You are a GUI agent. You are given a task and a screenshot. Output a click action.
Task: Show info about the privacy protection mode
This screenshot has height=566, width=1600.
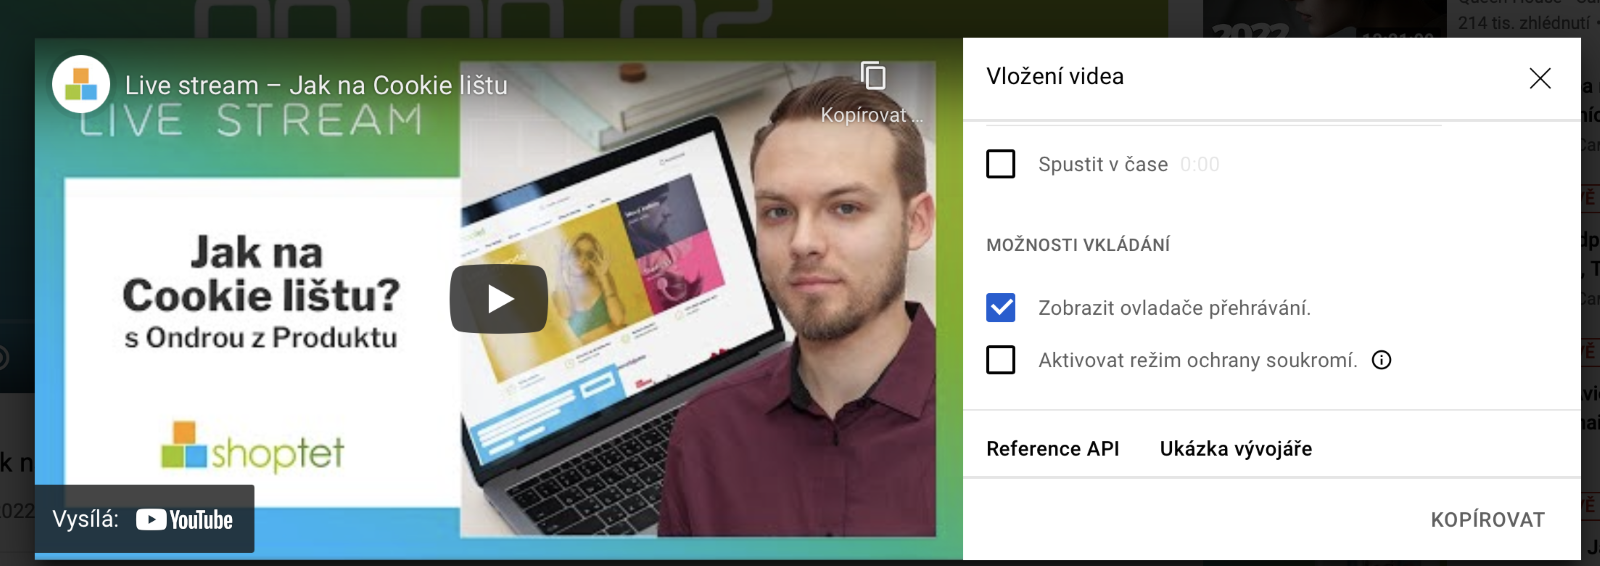point(1382,360)
